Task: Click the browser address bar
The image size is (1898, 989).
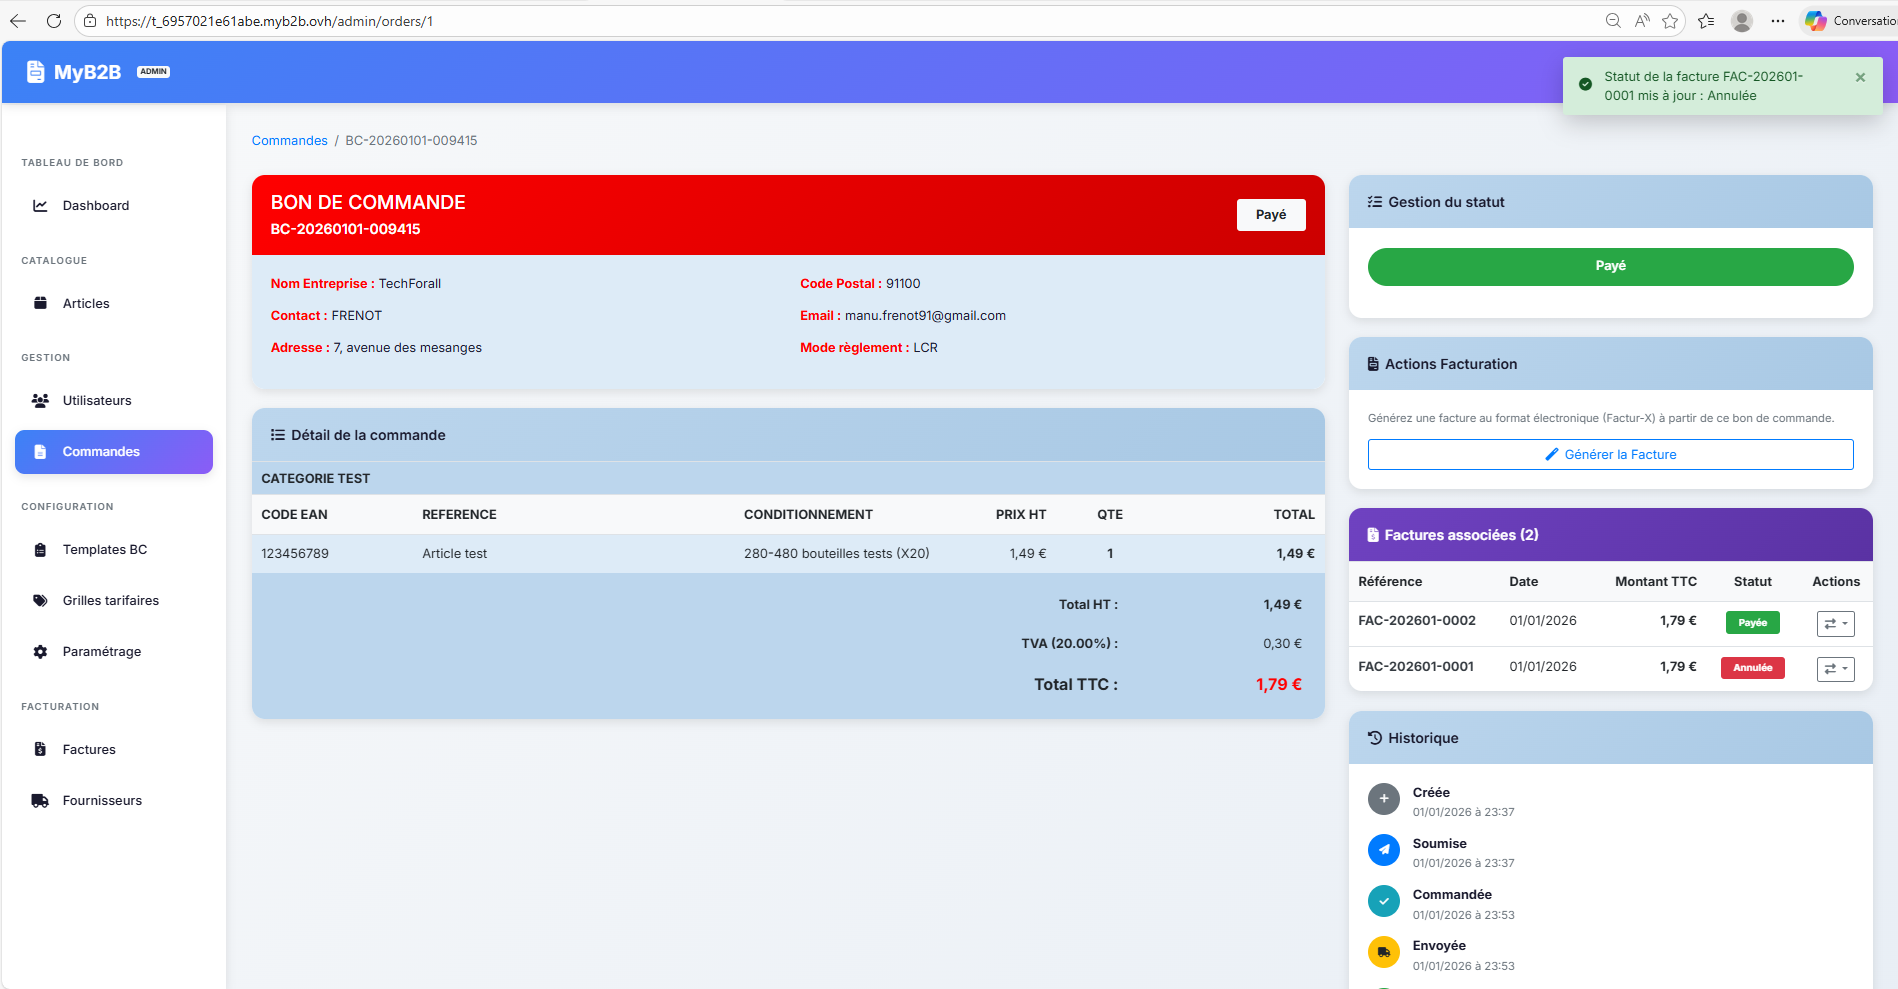Action: click(800, 21)
